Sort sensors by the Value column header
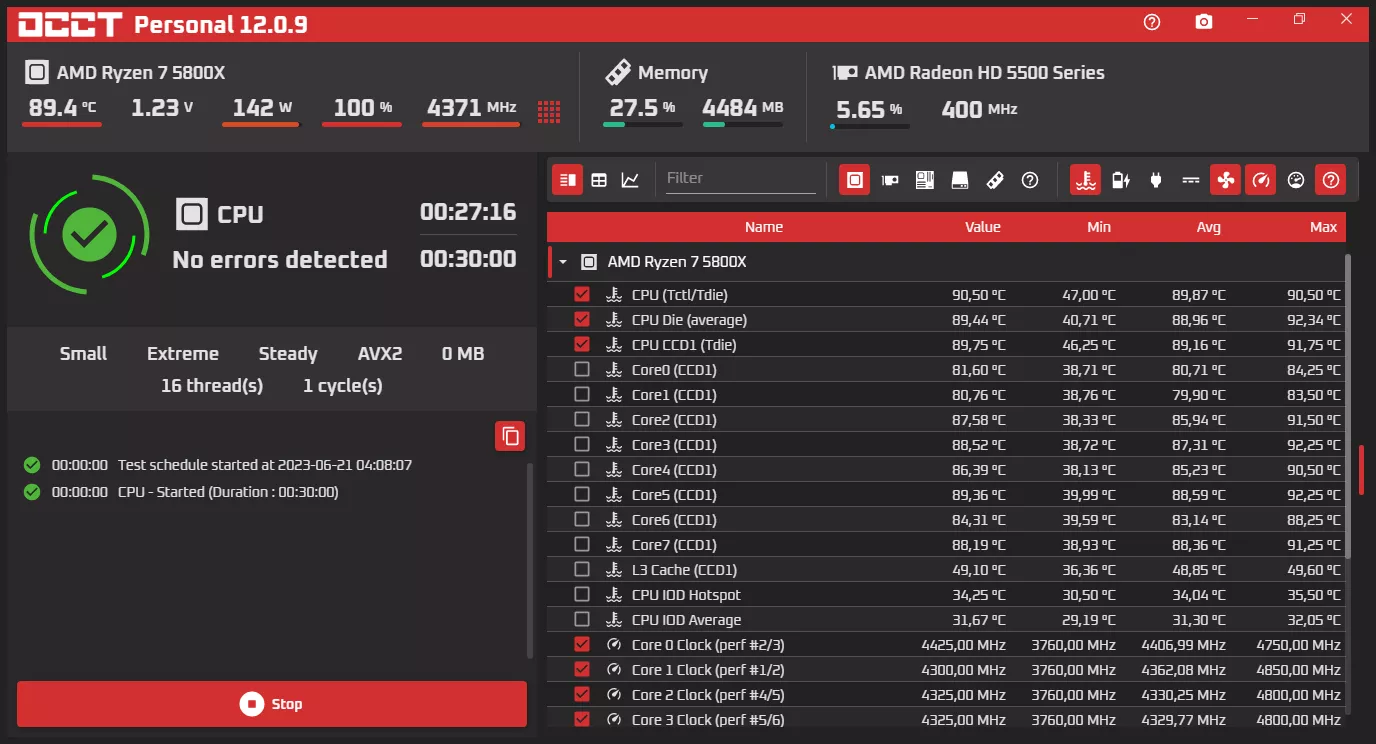This screenshot has width=1376, height=744. (x=983, y=227)
